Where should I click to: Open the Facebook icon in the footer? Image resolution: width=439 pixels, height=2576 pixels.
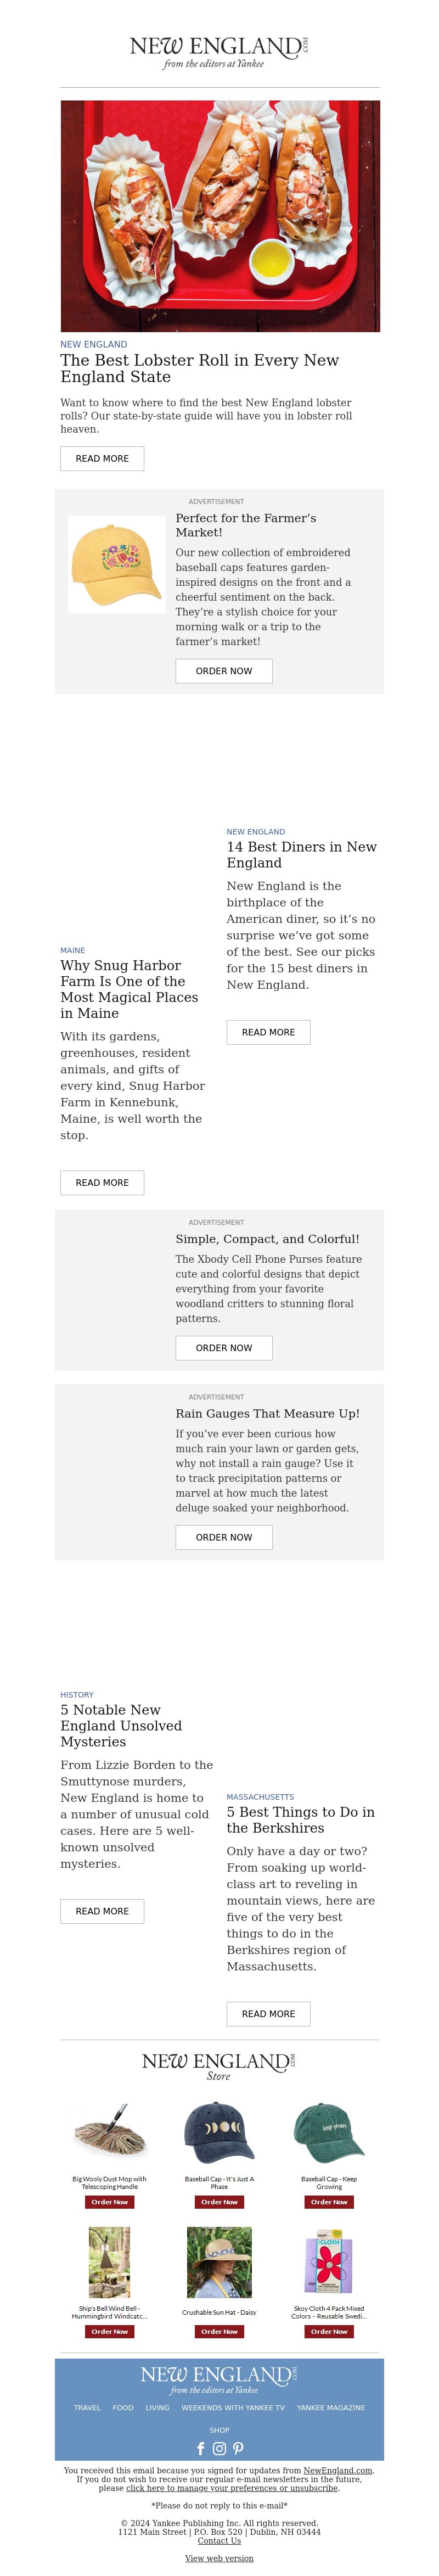pos(201,2448)
